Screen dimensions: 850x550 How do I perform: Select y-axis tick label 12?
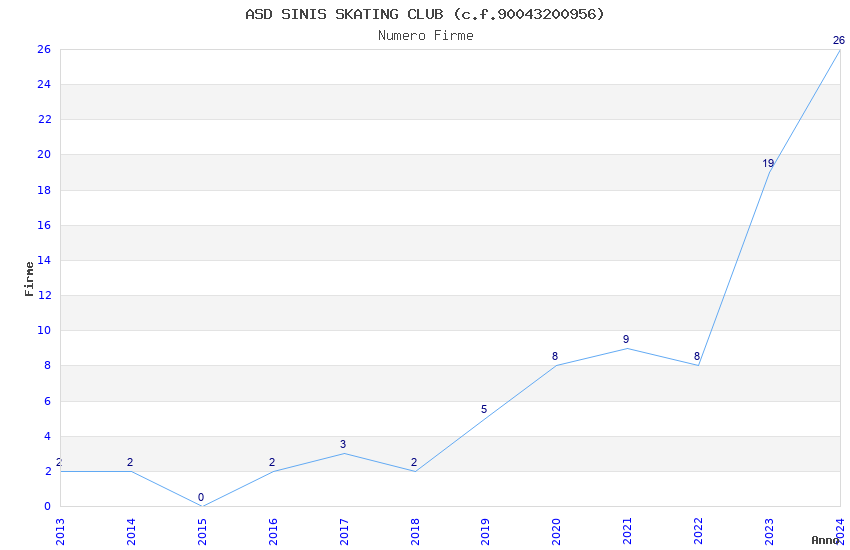[44, 295]
